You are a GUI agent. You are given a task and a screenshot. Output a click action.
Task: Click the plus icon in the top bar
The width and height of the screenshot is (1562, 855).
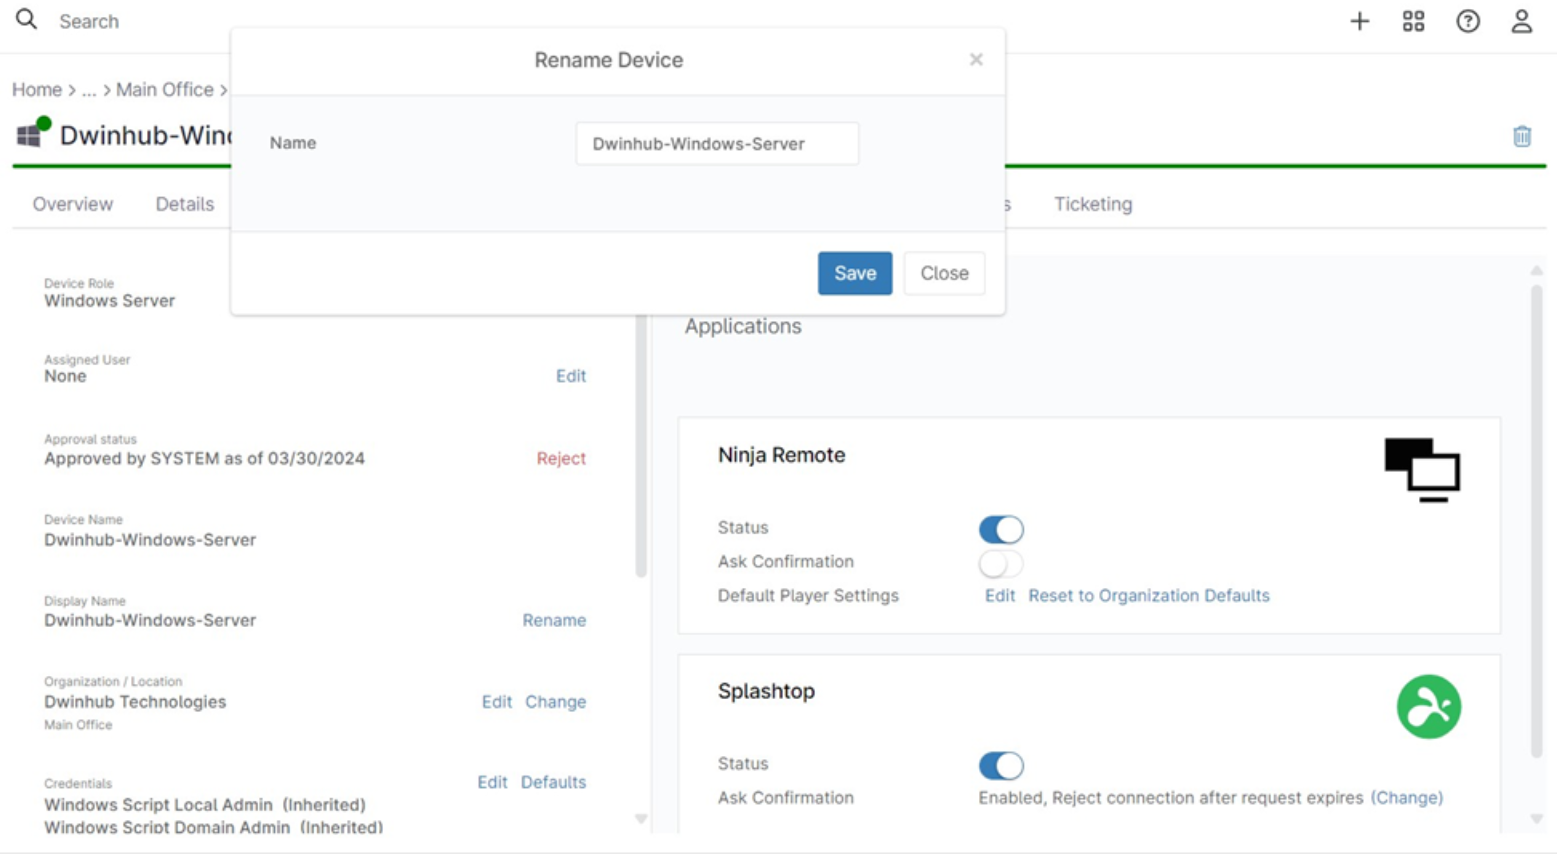click(1359, 21)
